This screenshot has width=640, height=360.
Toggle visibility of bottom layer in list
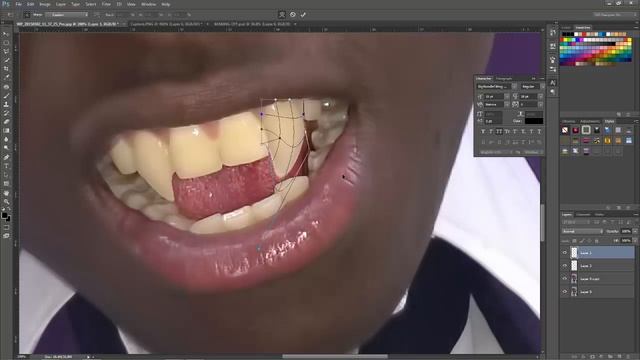tap(565, 292)
